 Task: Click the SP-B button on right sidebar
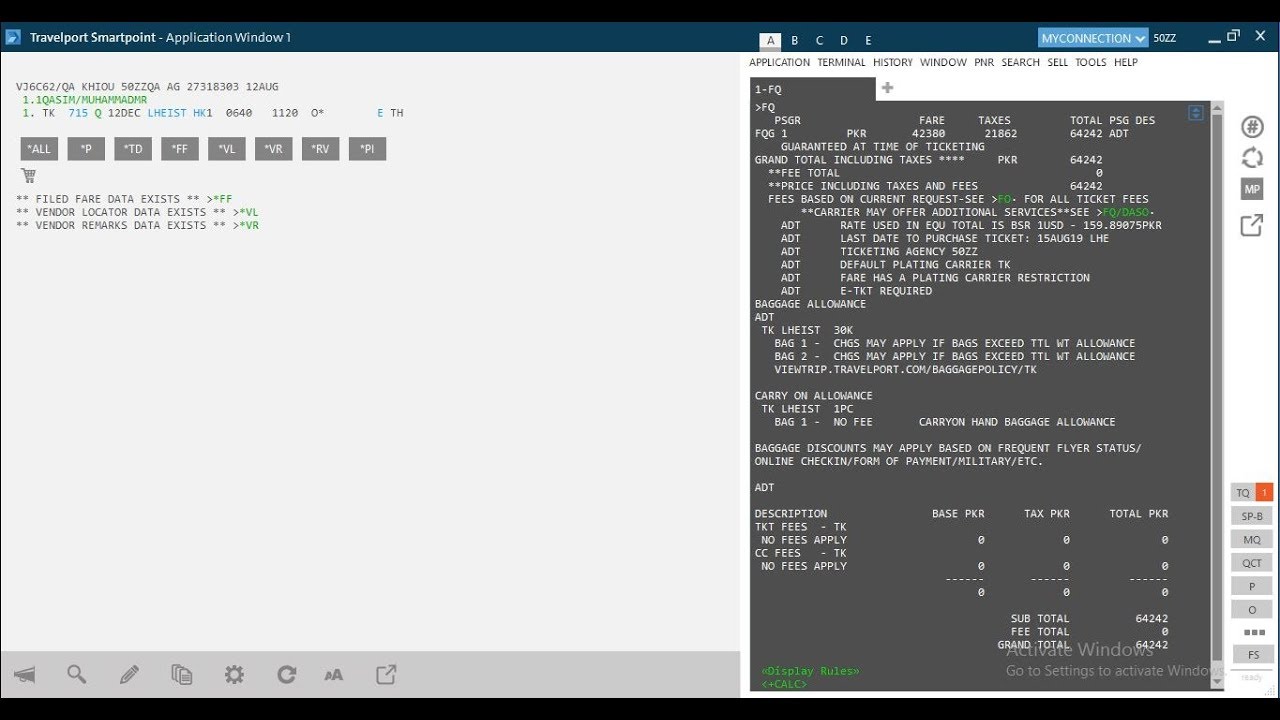coord(1252,516)
